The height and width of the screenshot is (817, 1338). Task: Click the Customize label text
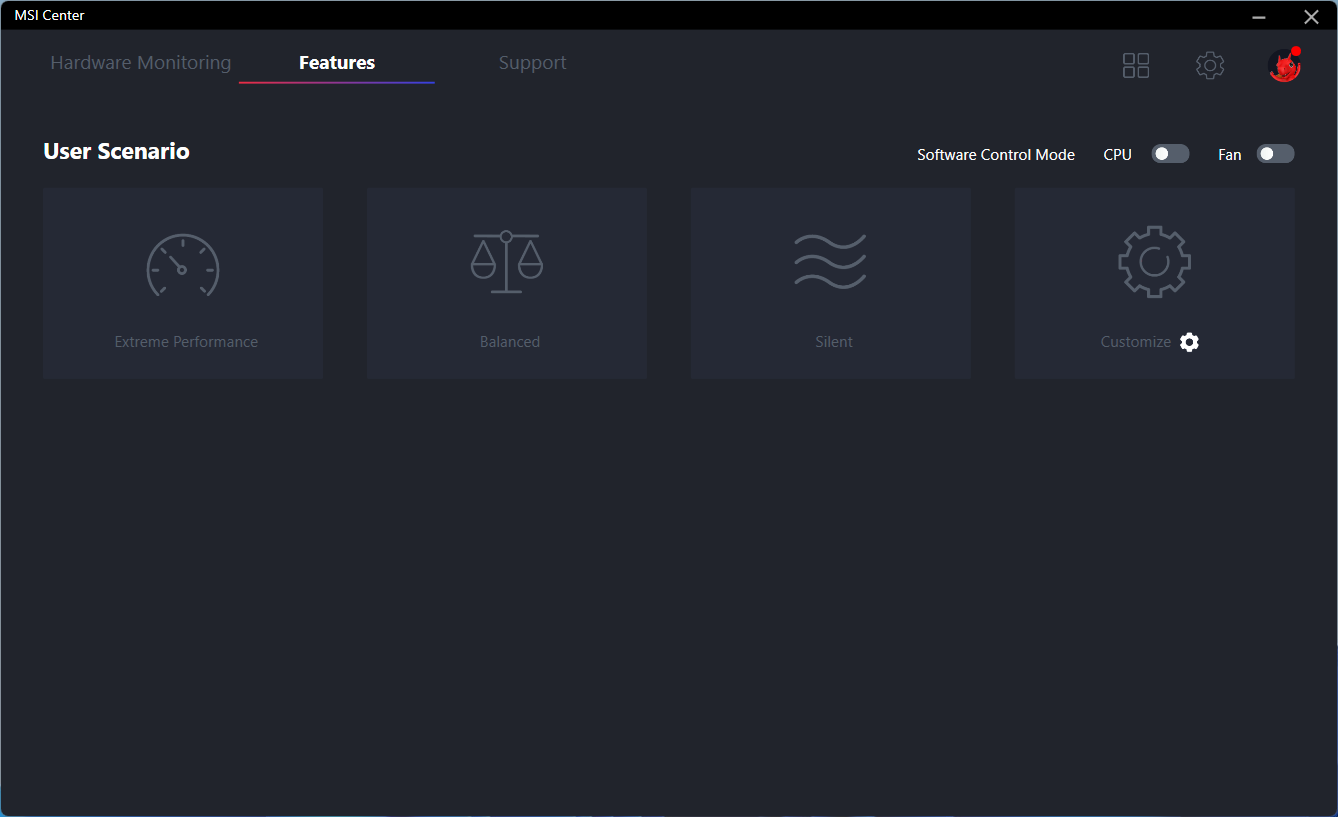1136,342
